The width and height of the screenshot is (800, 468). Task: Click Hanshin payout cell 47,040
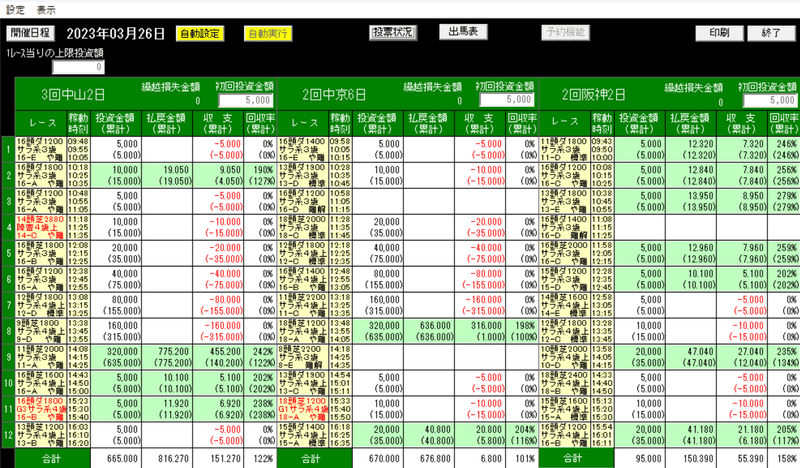coord(691,357)
